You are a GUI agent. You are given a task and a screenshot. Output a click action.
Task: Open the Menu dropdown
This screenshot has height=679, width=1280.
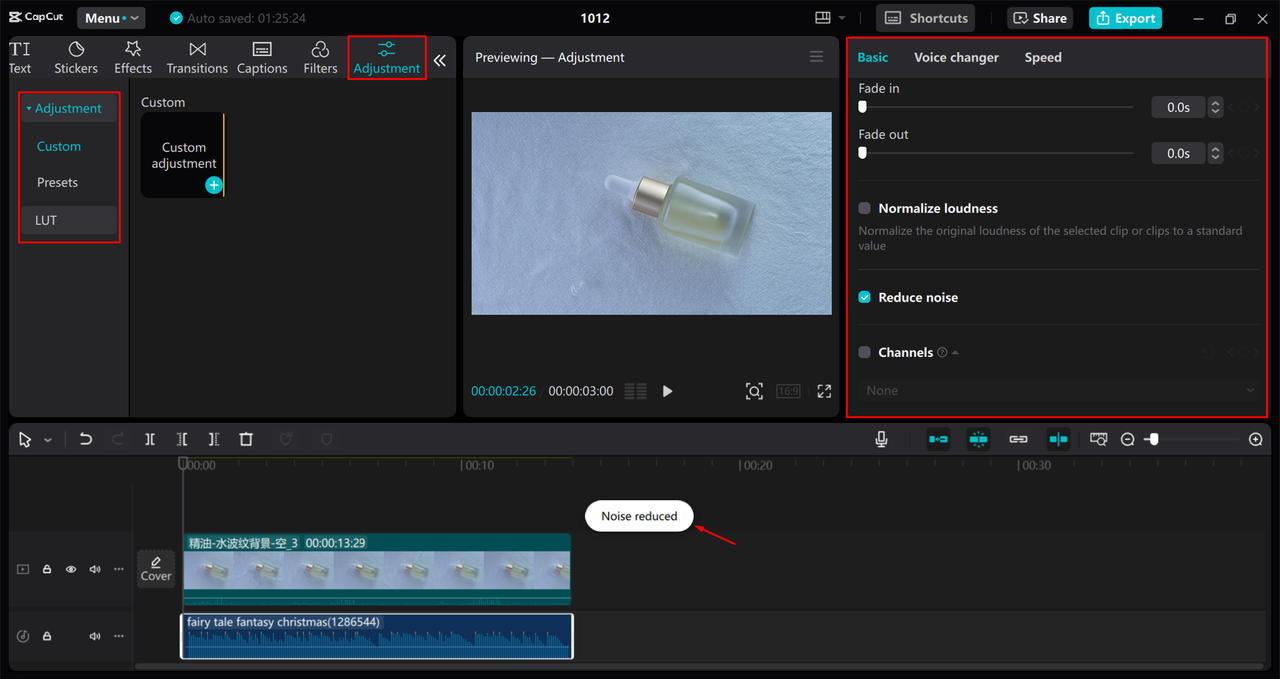111,18
